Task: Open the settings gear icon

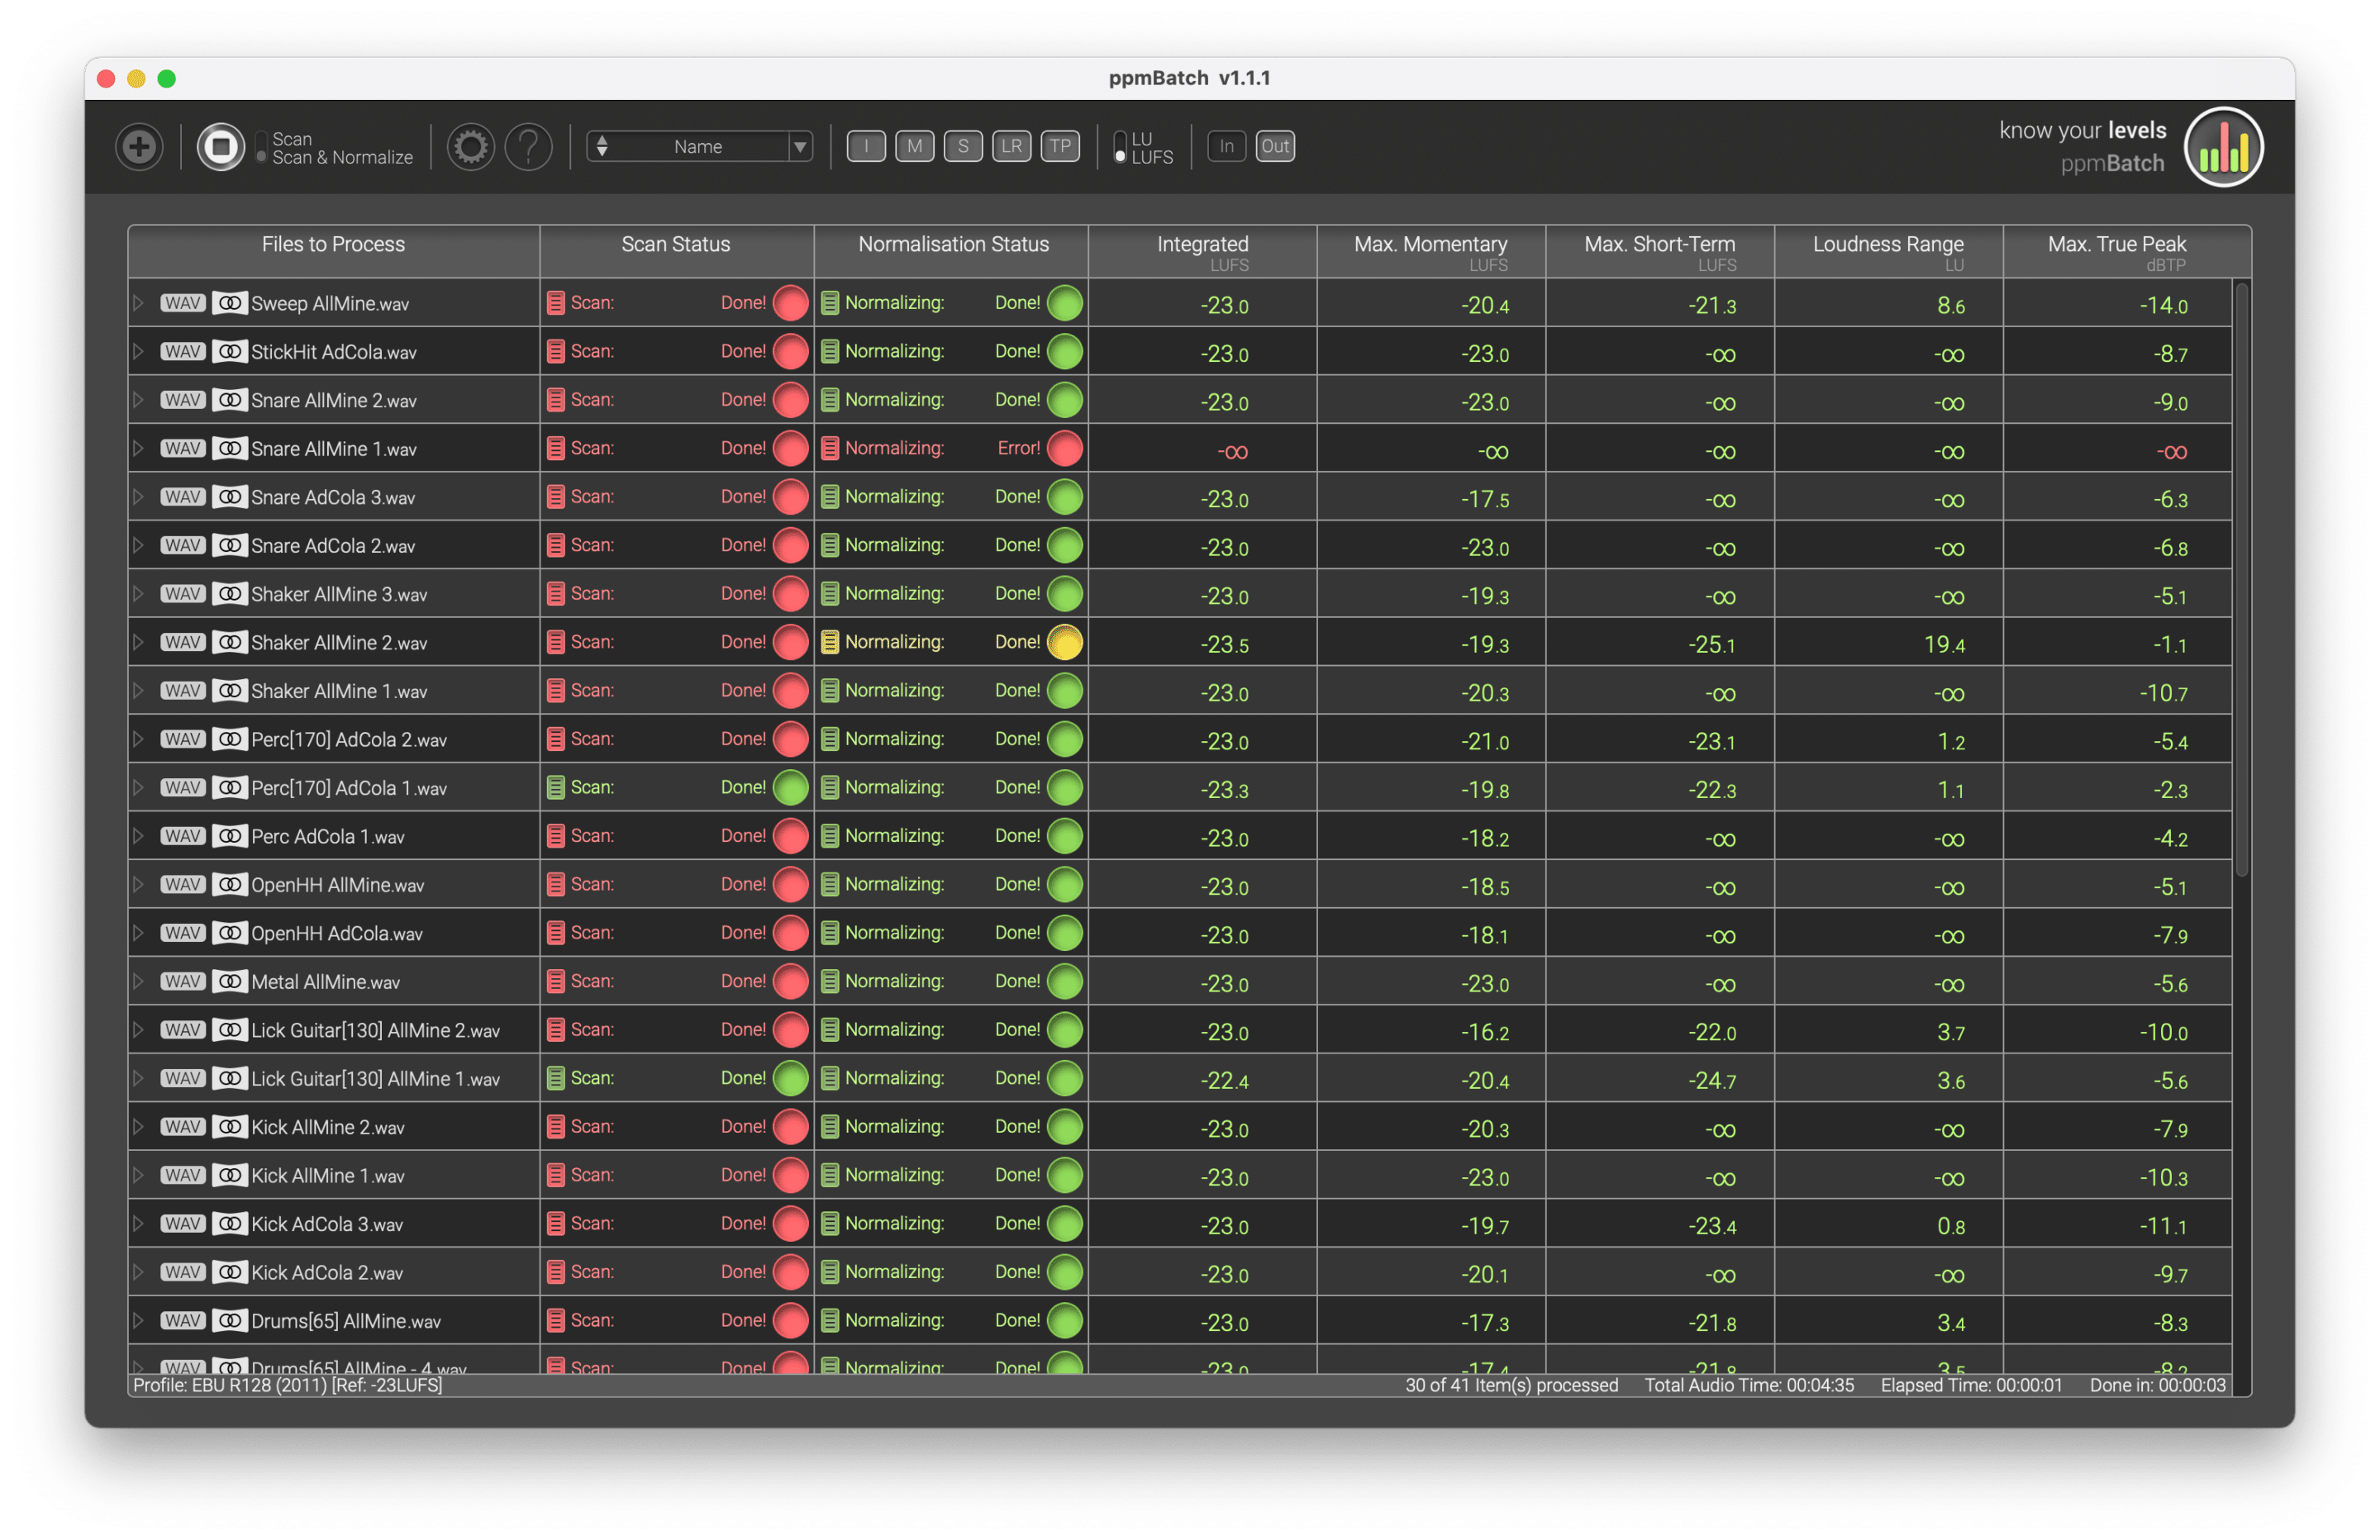Action: 470,147
